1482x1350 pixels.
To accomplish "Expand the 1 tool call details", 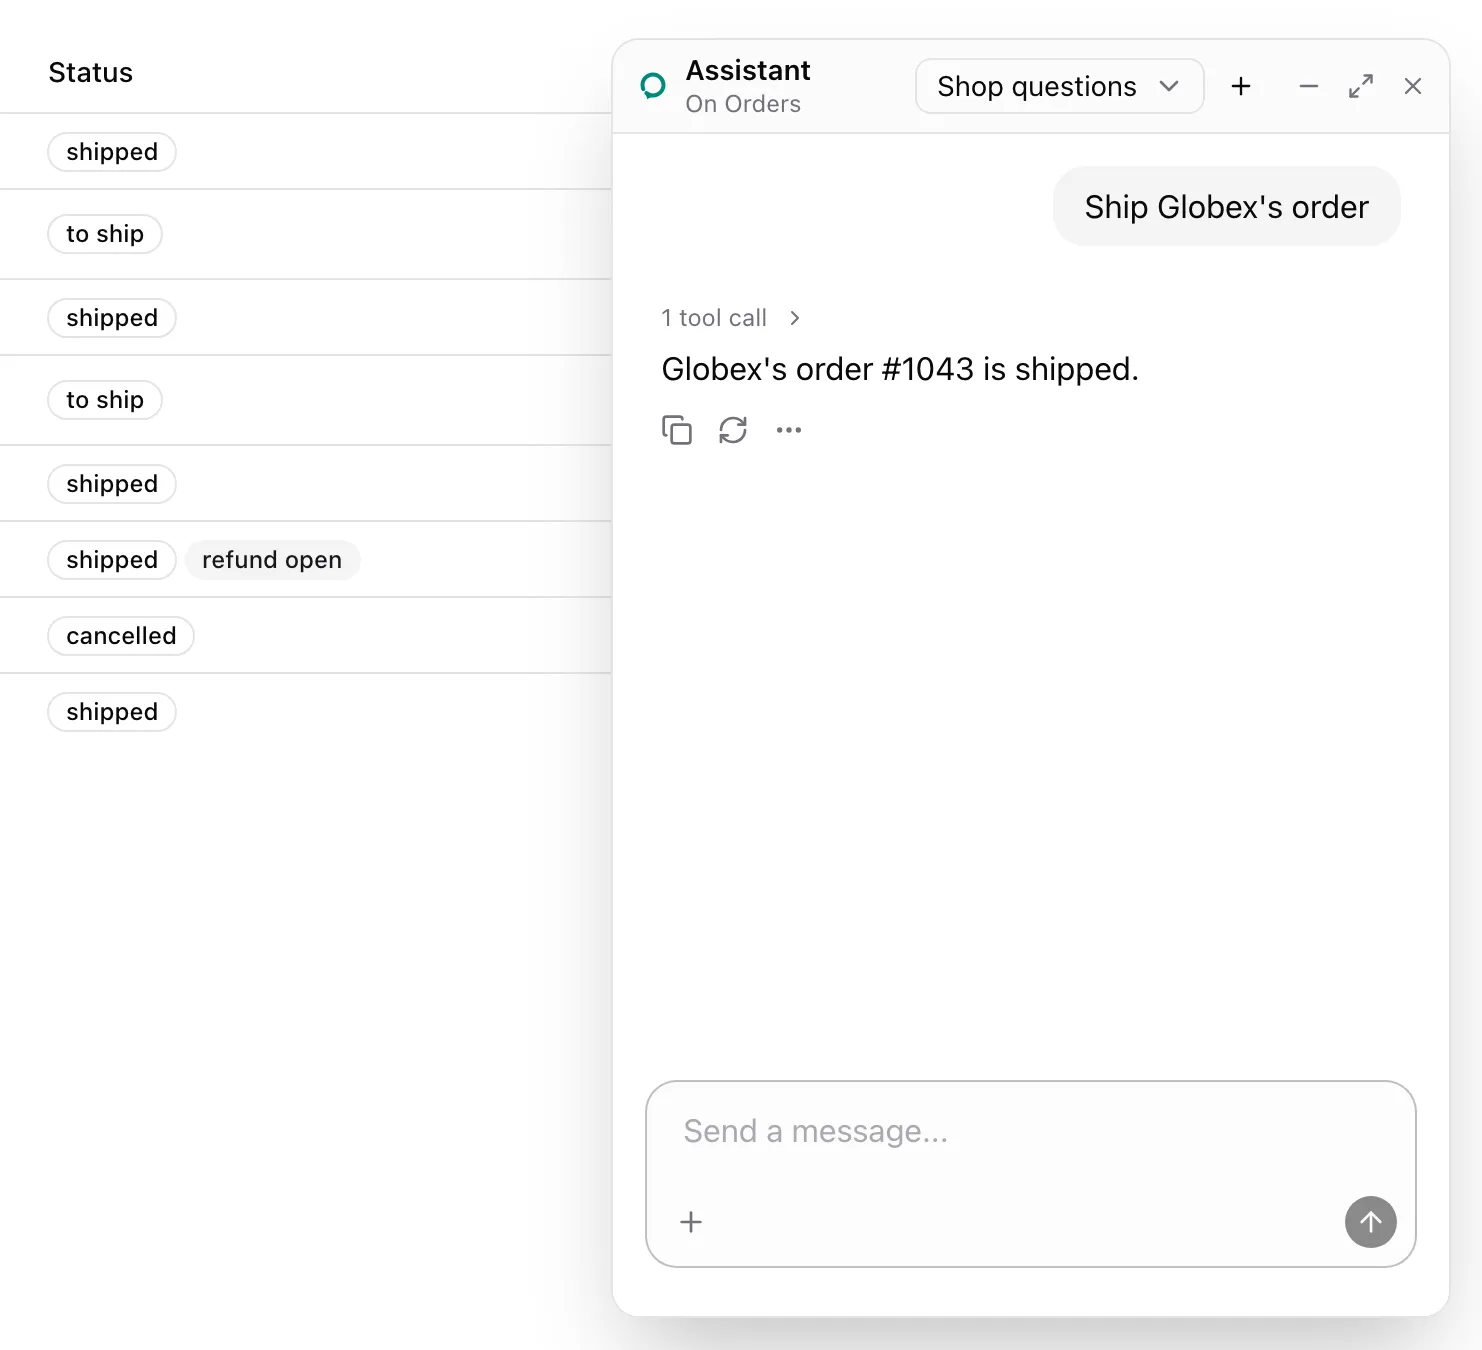I will 731,318.
